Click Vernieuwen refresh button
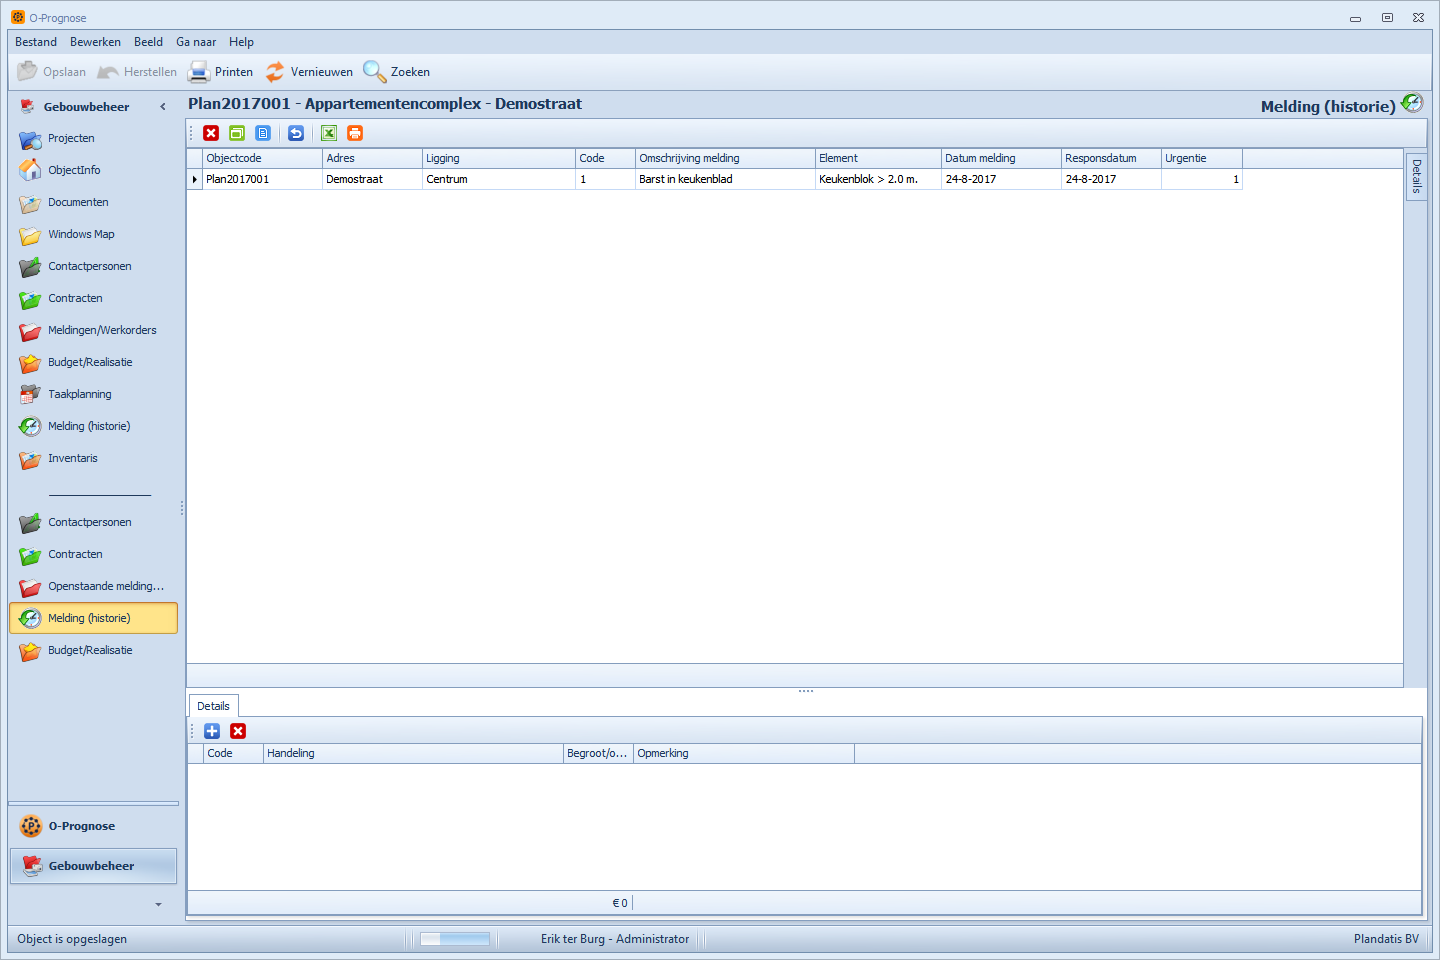 click(x=309, y=72)
